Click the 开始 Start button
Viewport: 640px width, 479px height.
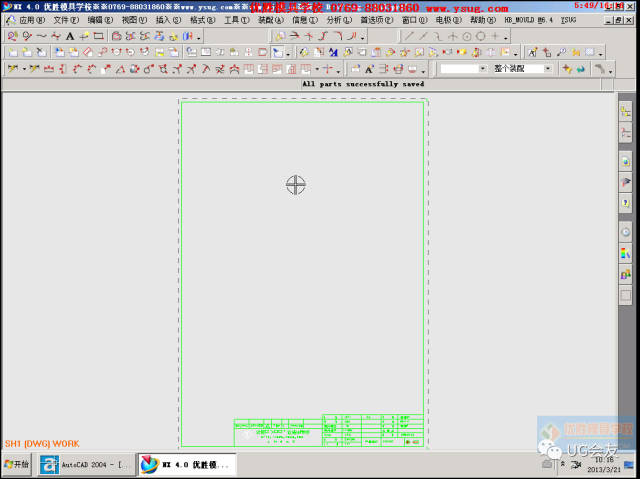point(17,465)
